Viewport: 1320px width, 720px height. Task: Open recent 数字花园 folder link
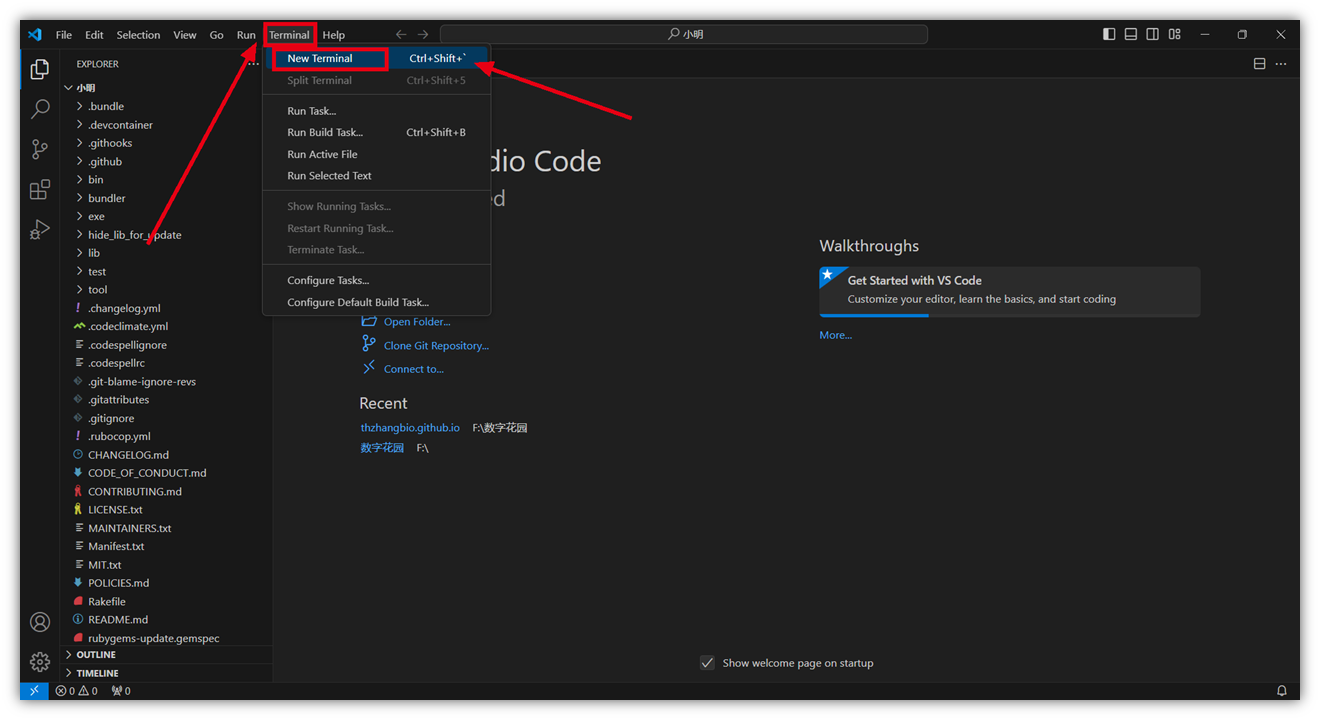(x=382, y=448)
